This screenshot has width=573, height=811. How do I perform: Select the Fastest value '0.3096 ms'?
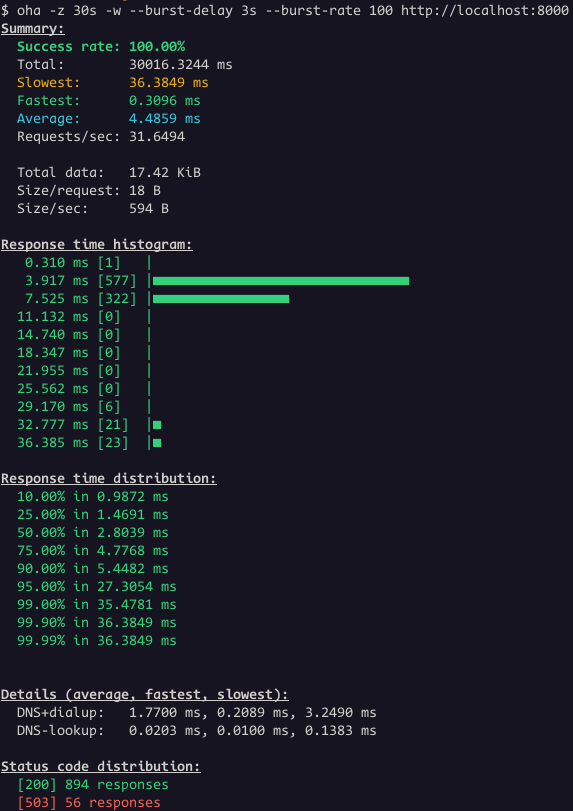164,100
